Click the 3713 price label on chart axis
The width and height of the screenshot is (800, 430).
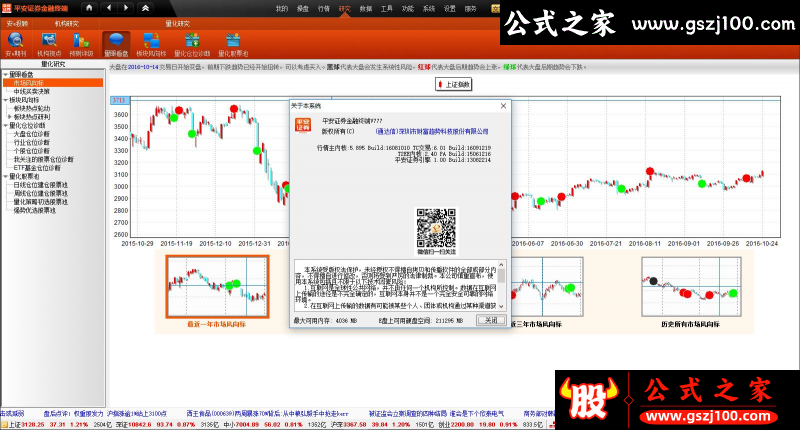point(119,100)
